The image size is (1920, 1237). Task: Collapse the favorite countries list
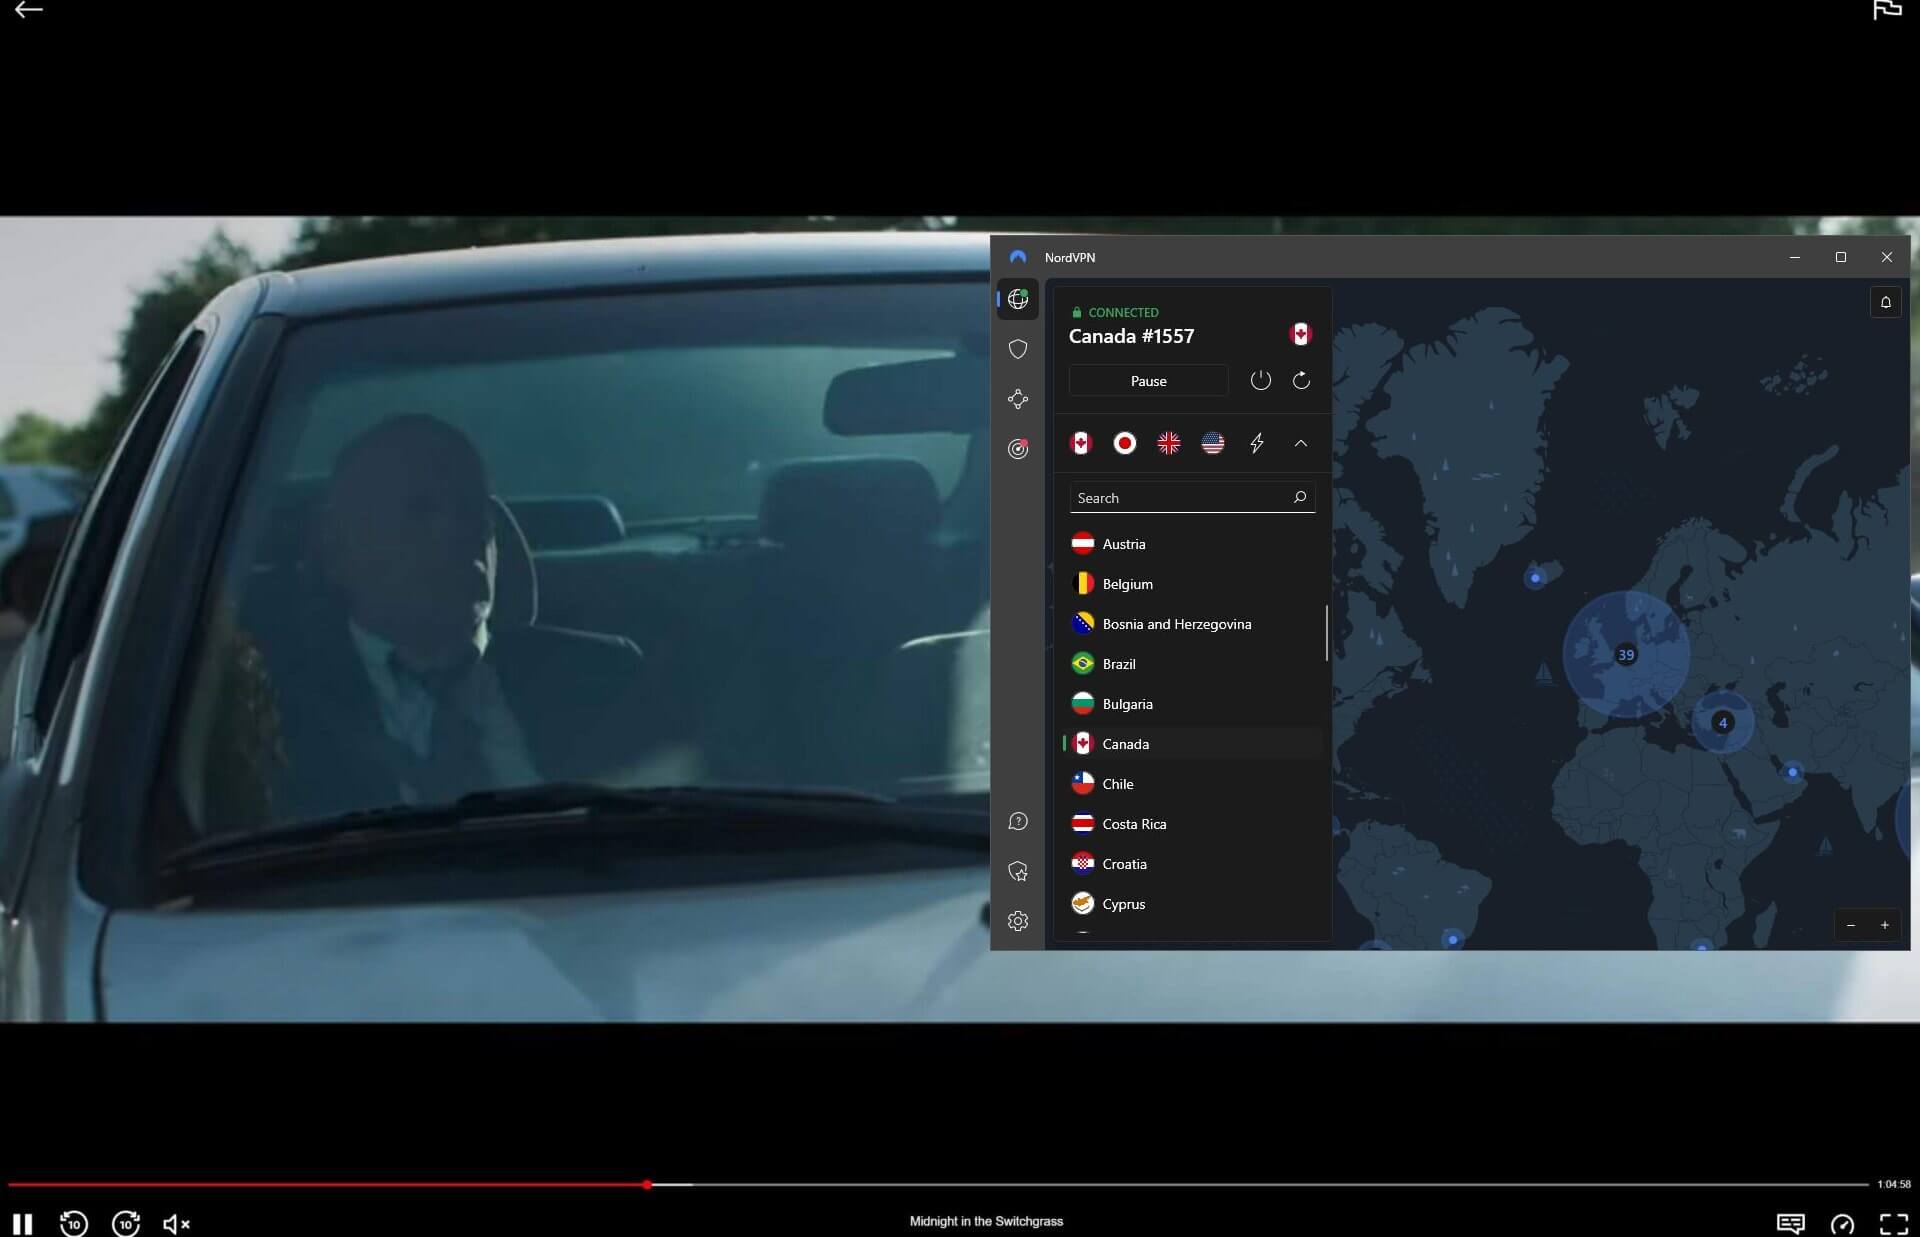pyautogui.click(x=1300, y=444)
